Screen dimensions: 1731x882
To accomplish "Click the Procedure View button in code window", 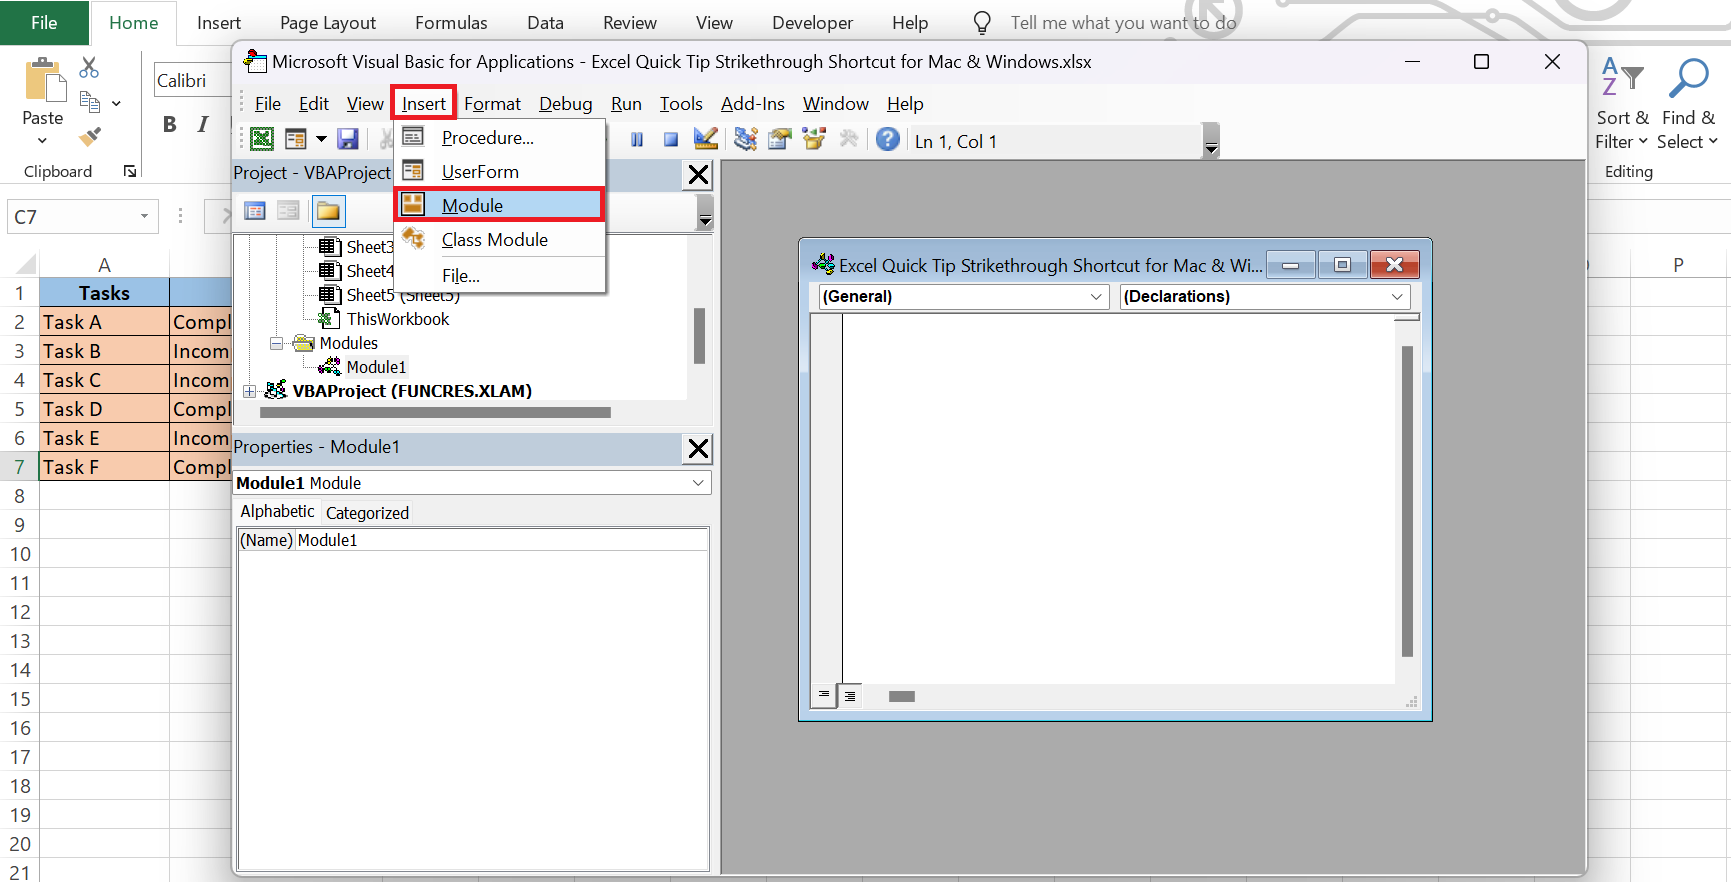I will point(824,695).
